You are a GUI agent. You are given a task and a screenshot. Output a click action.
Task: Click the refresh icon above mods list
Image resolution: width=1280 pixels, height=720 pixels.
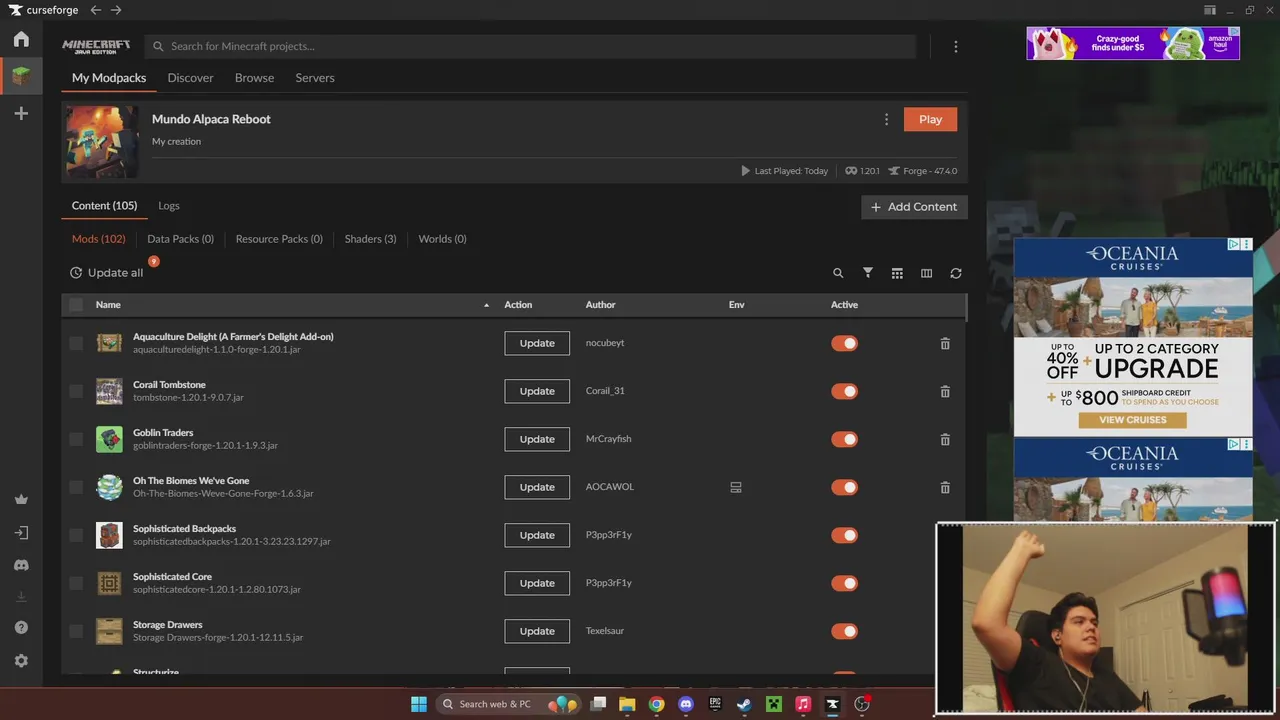956,273
